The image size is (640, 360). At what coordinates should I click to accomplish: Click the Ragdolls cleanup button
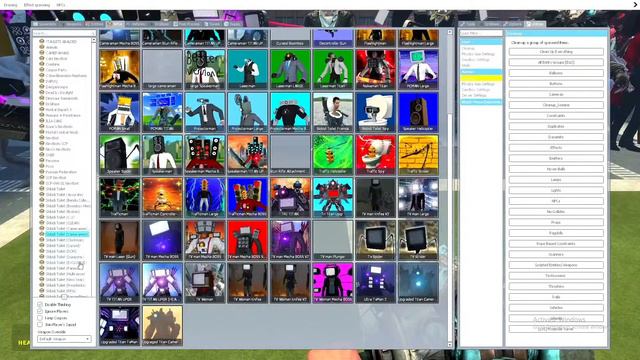(556, 233)
